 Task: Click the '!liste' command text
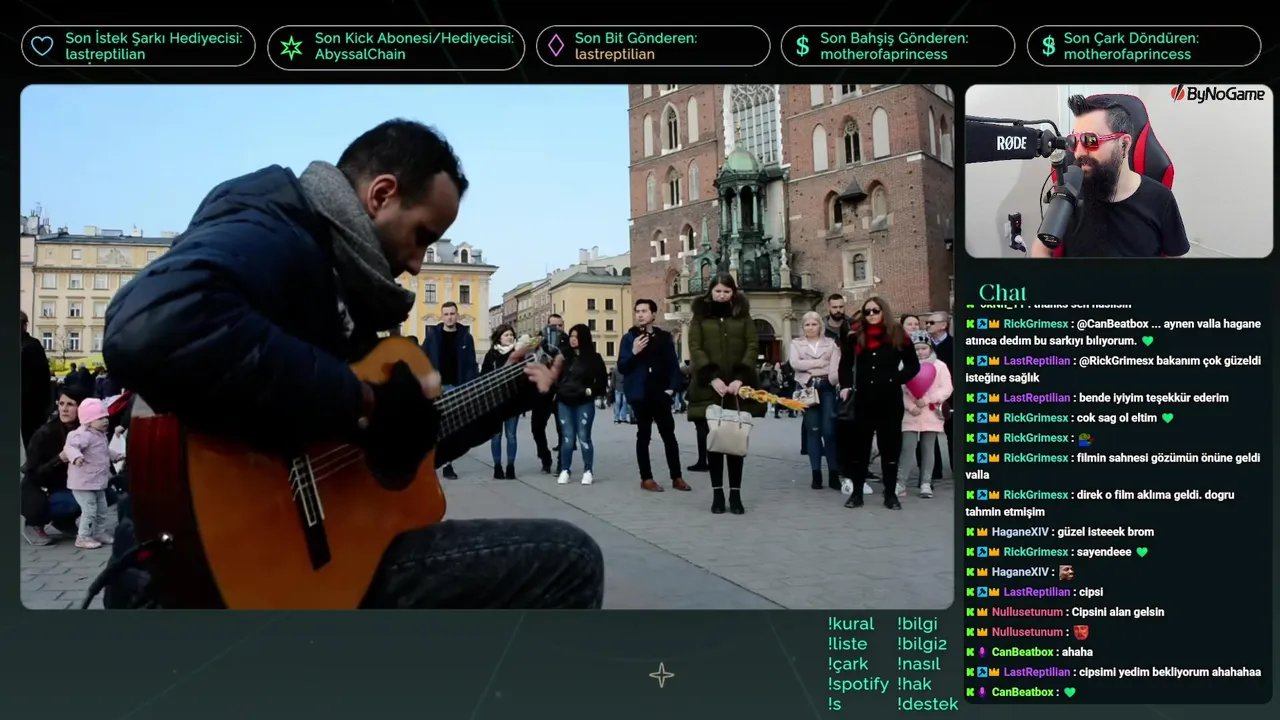[848, 644]
